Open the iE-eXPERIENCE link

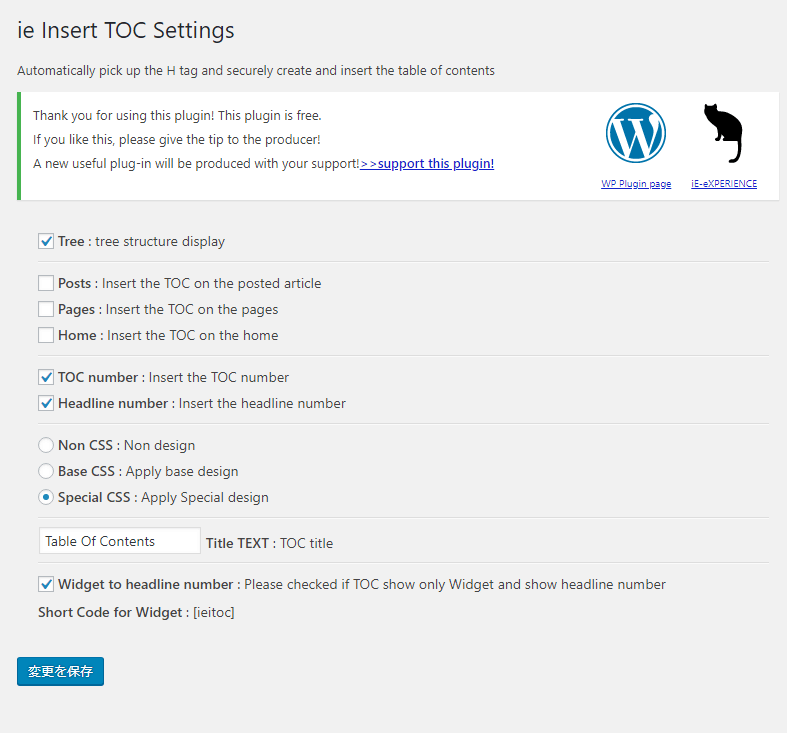coord(724,184)
